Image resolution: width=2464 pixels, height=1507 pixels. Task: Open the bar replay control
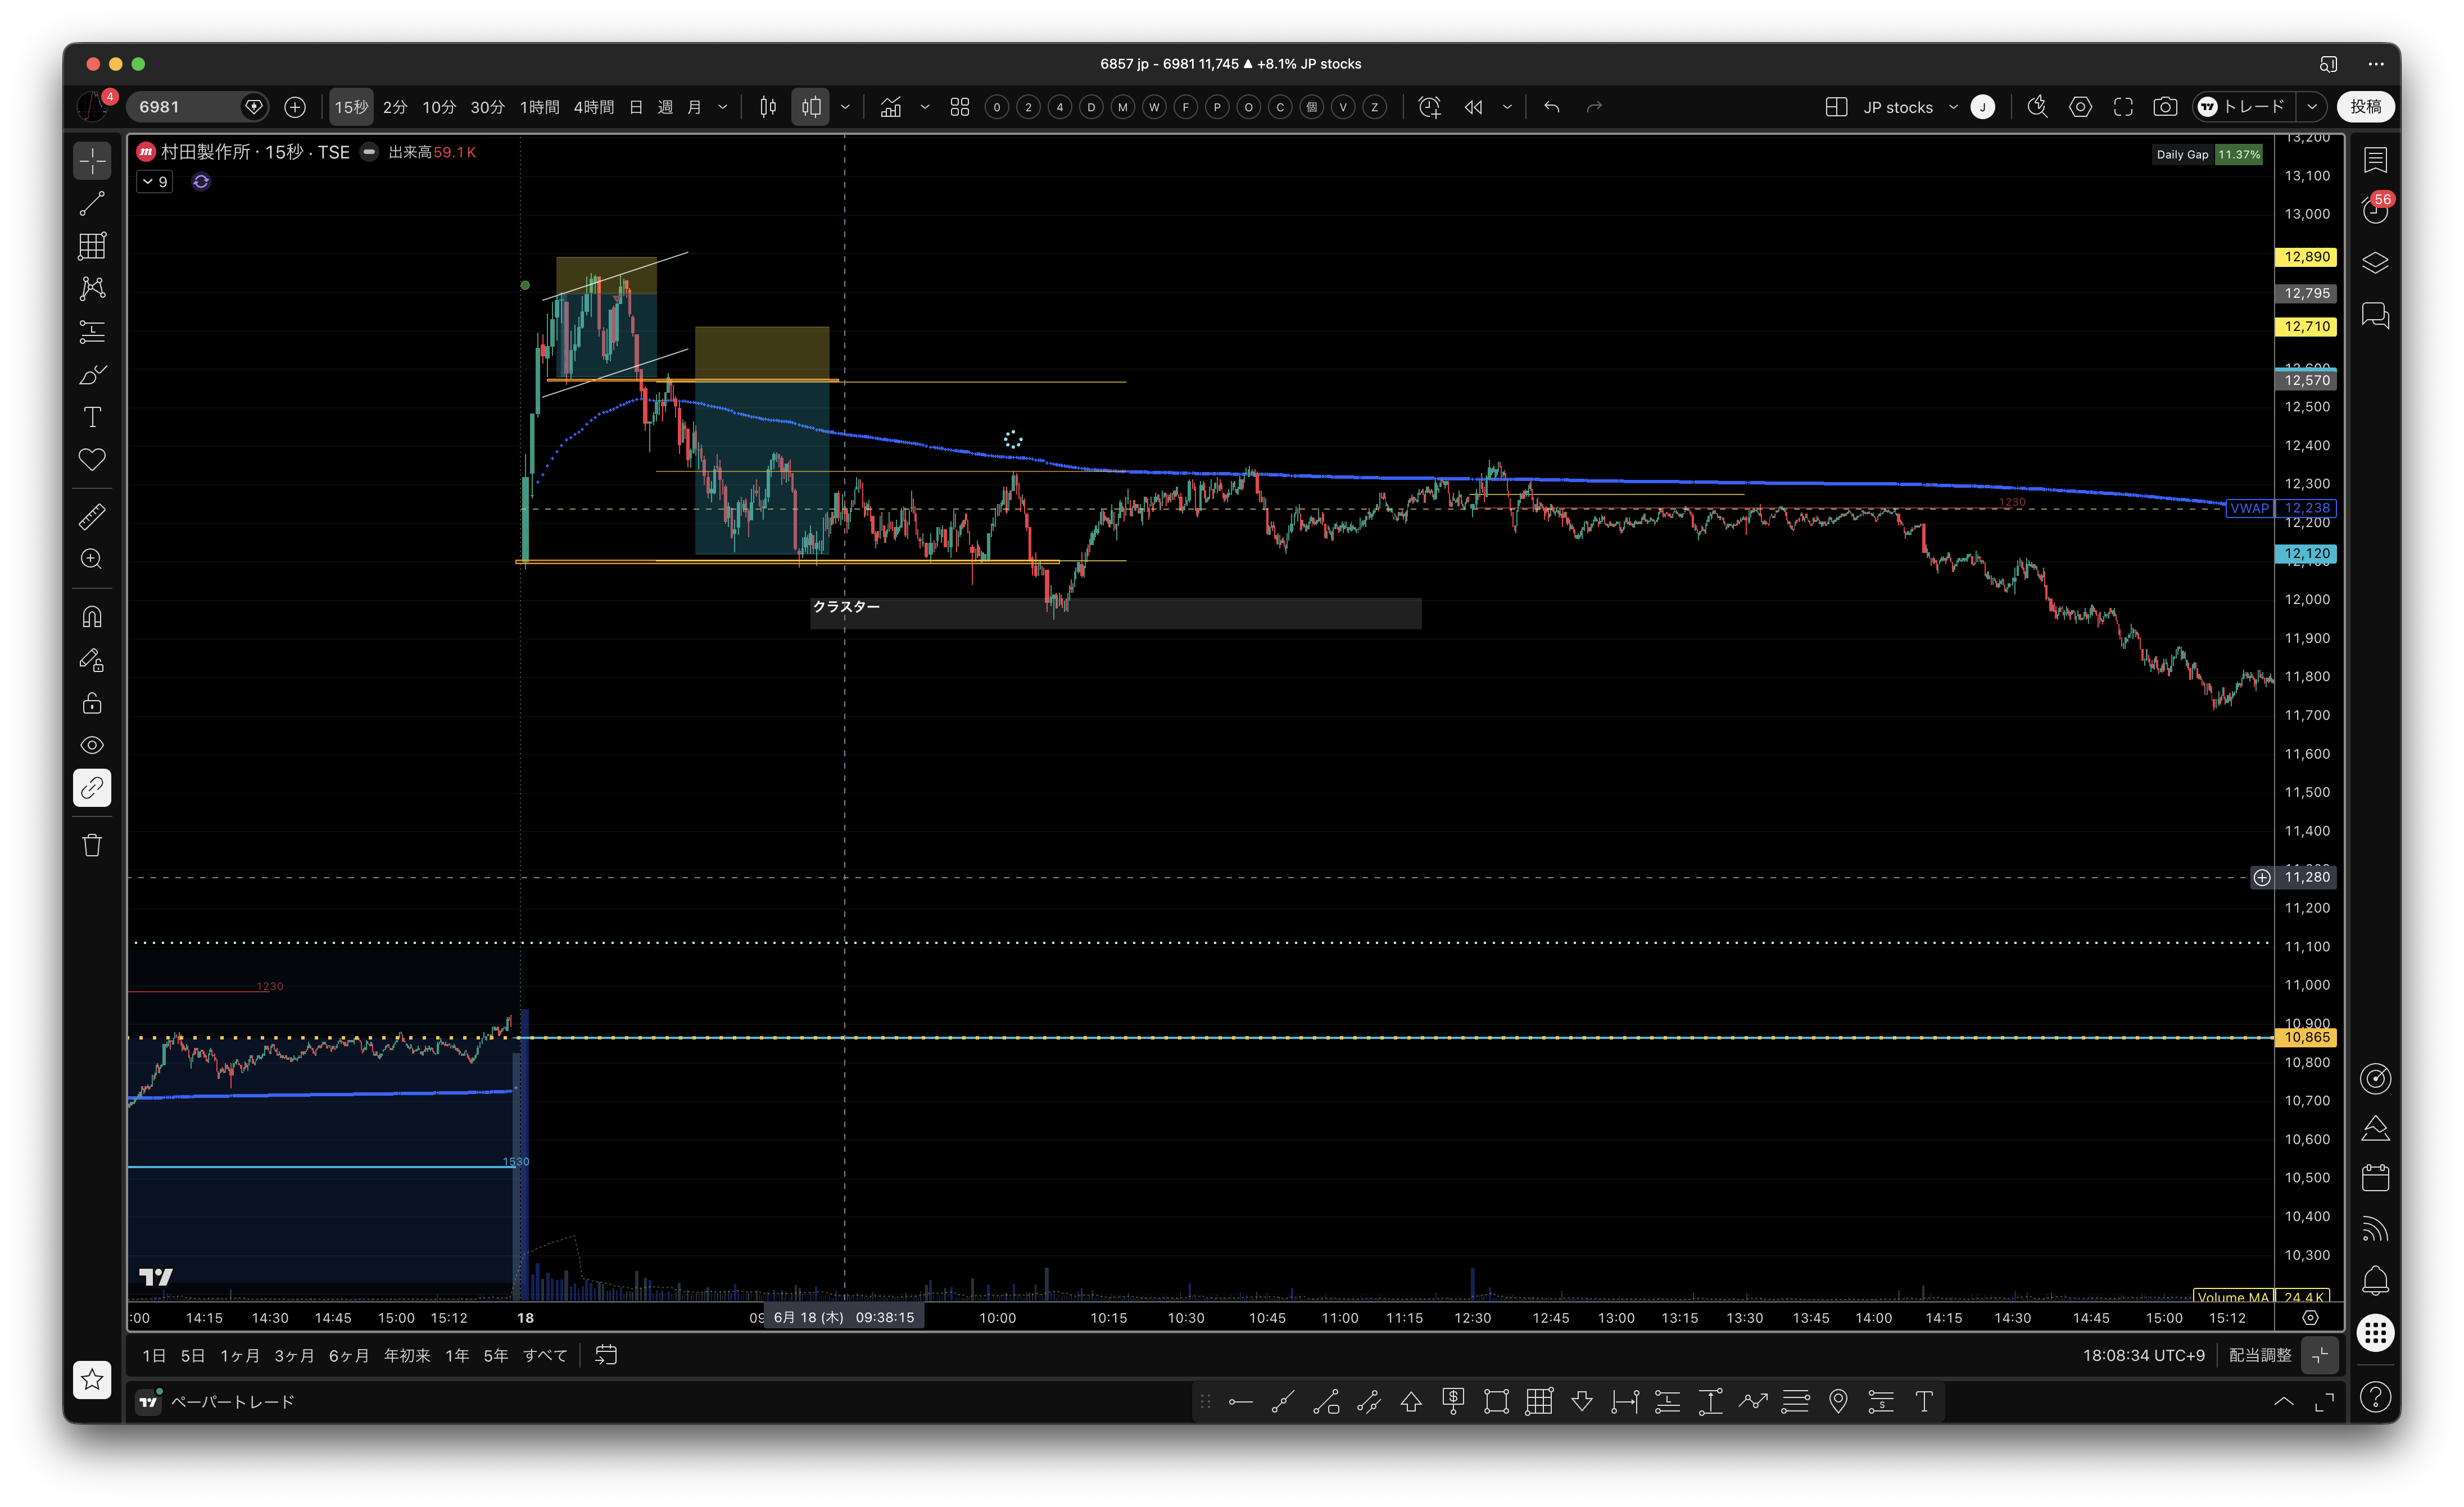(x=1473, y=107)
